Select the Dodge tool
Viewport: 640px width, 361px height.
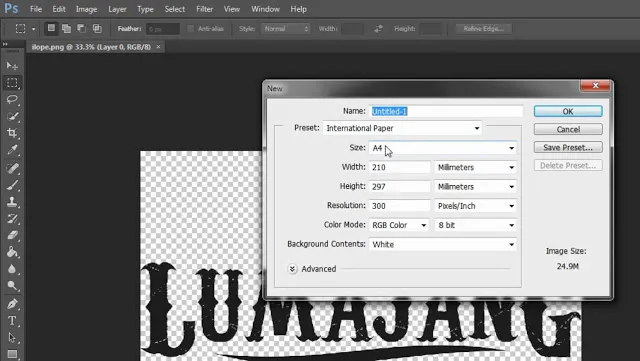(x=12, y=285)
